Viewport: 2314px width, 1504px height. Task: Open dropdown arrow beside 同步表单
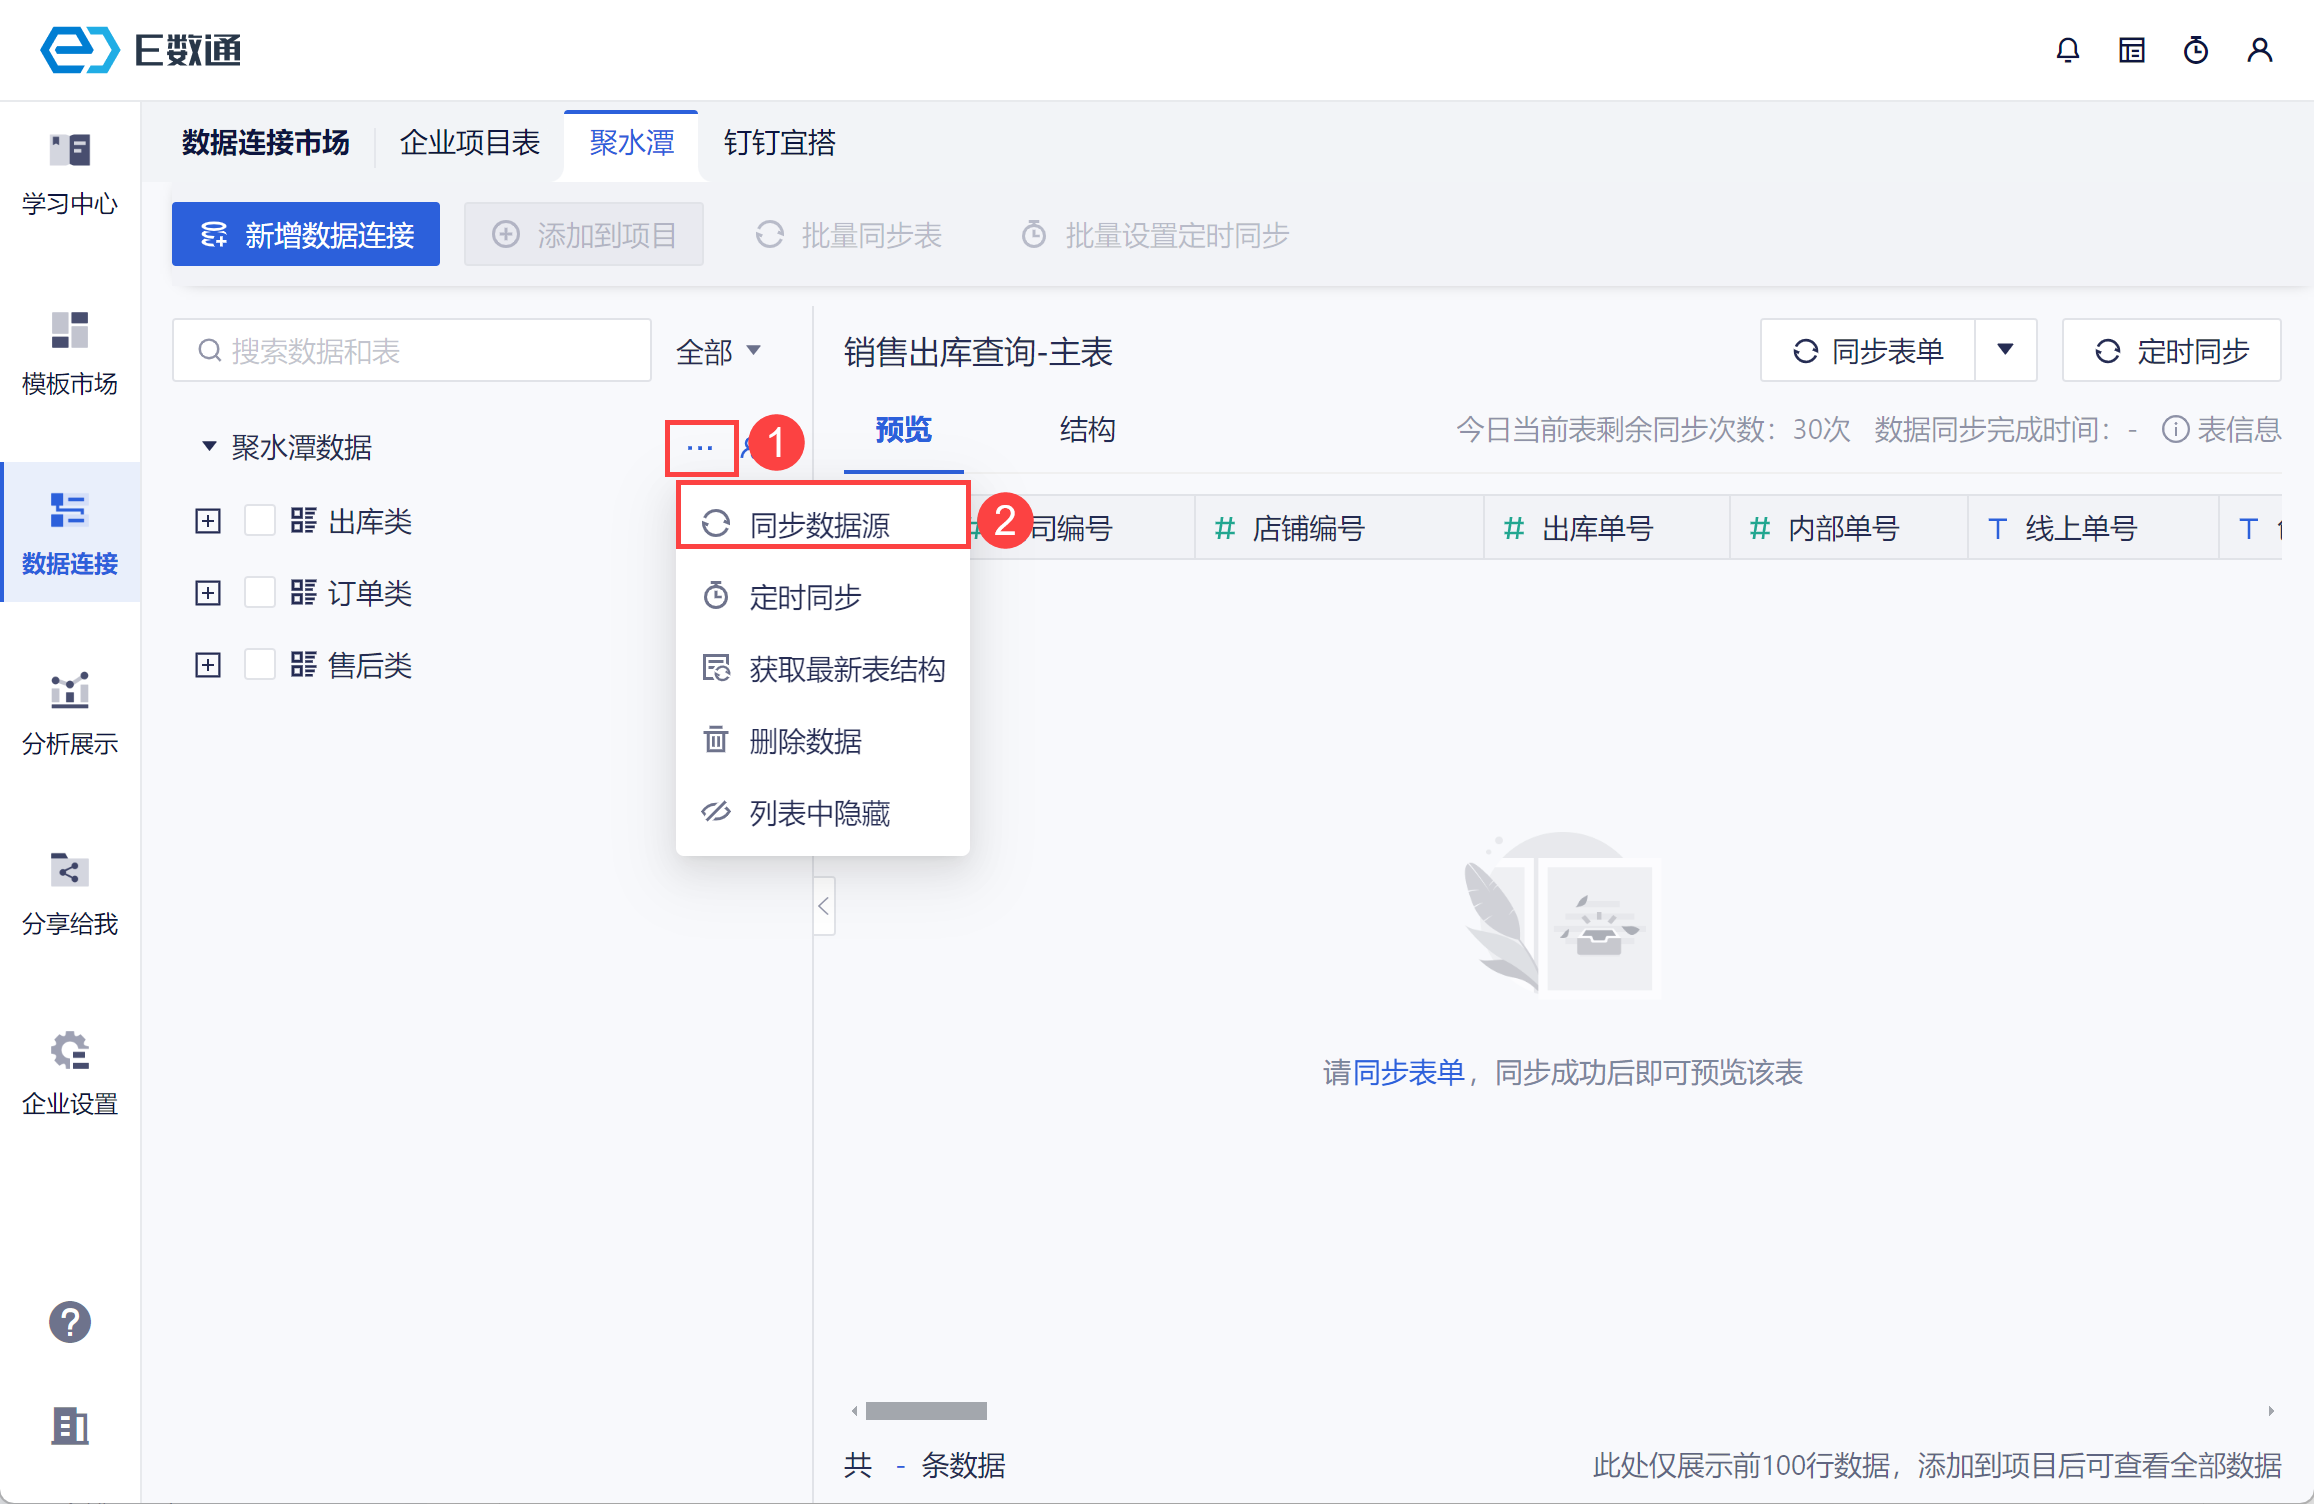point(2005,350)
